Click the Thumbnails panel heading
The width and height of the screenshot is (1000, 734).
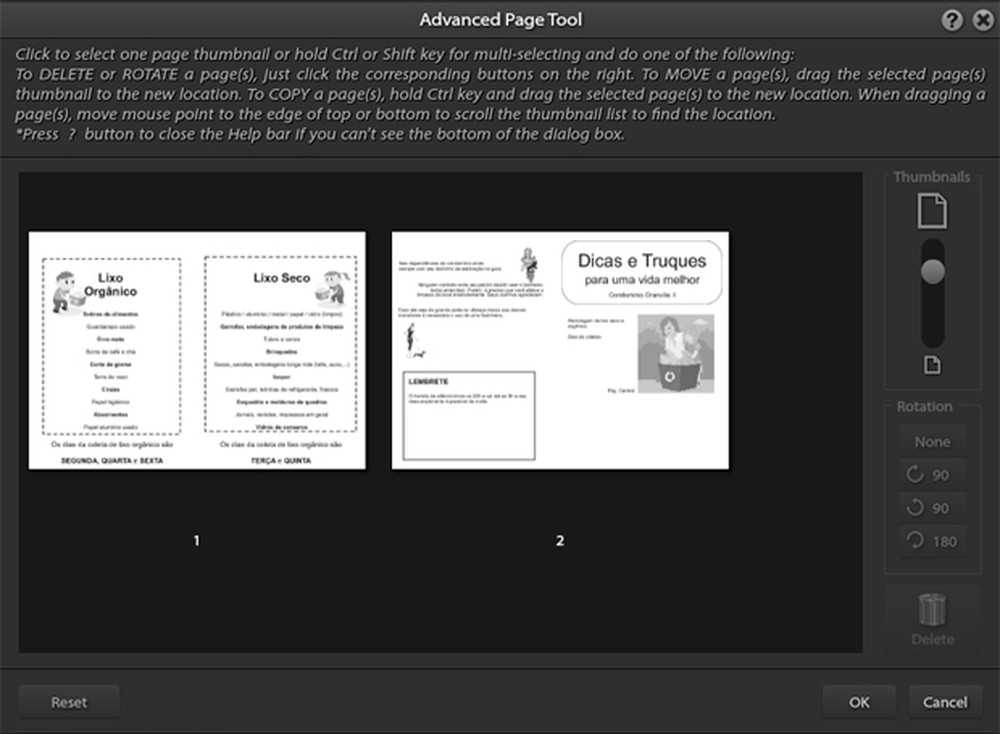(931, 176)
